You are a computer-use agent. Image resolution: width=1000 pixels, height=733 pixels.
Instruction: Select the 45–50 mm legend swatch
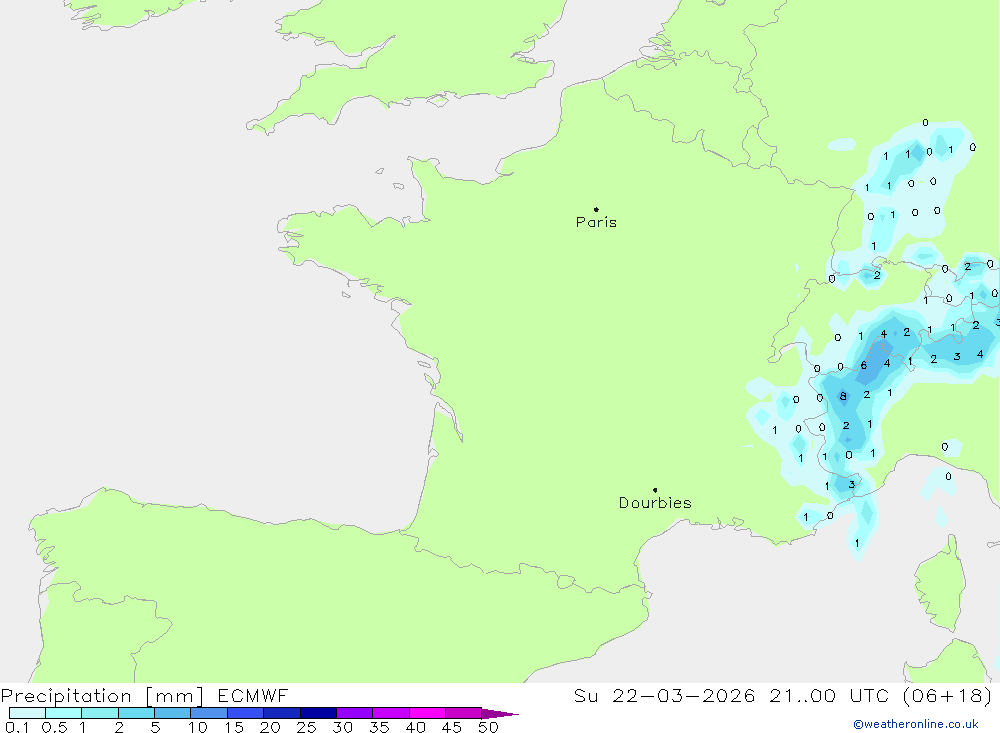click(x=464, y=713)
